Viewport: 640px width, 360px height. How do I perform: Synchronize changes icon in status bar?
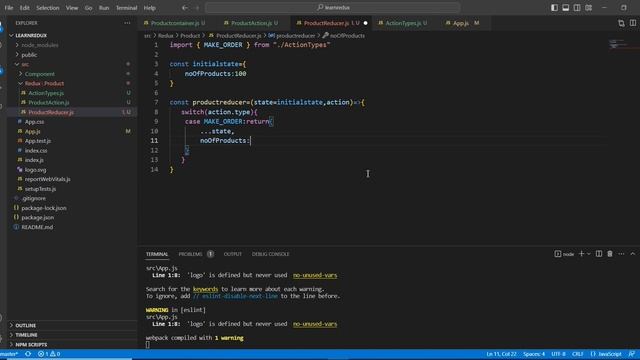point(28,354)
